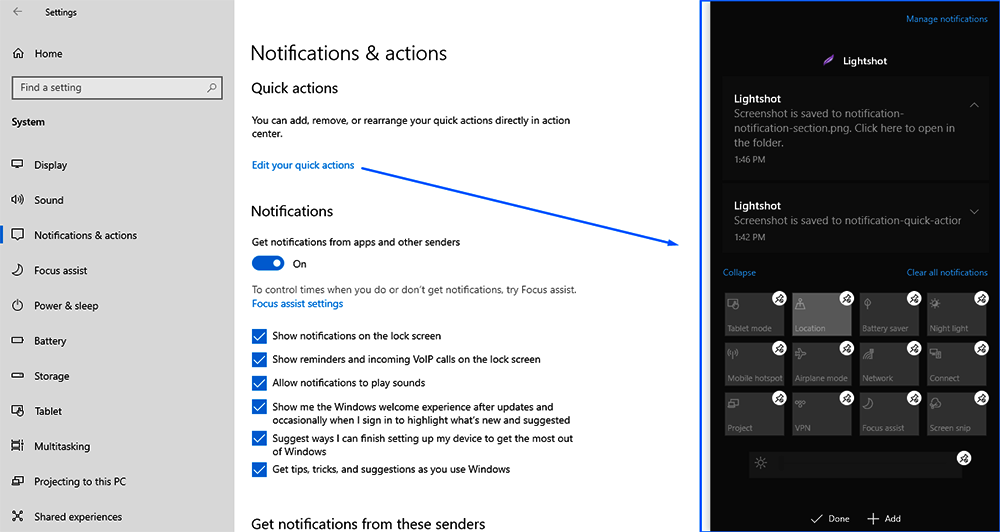Unpin the Screen snip quick action
The image size is (1000, 532).
tap(982, 398)
